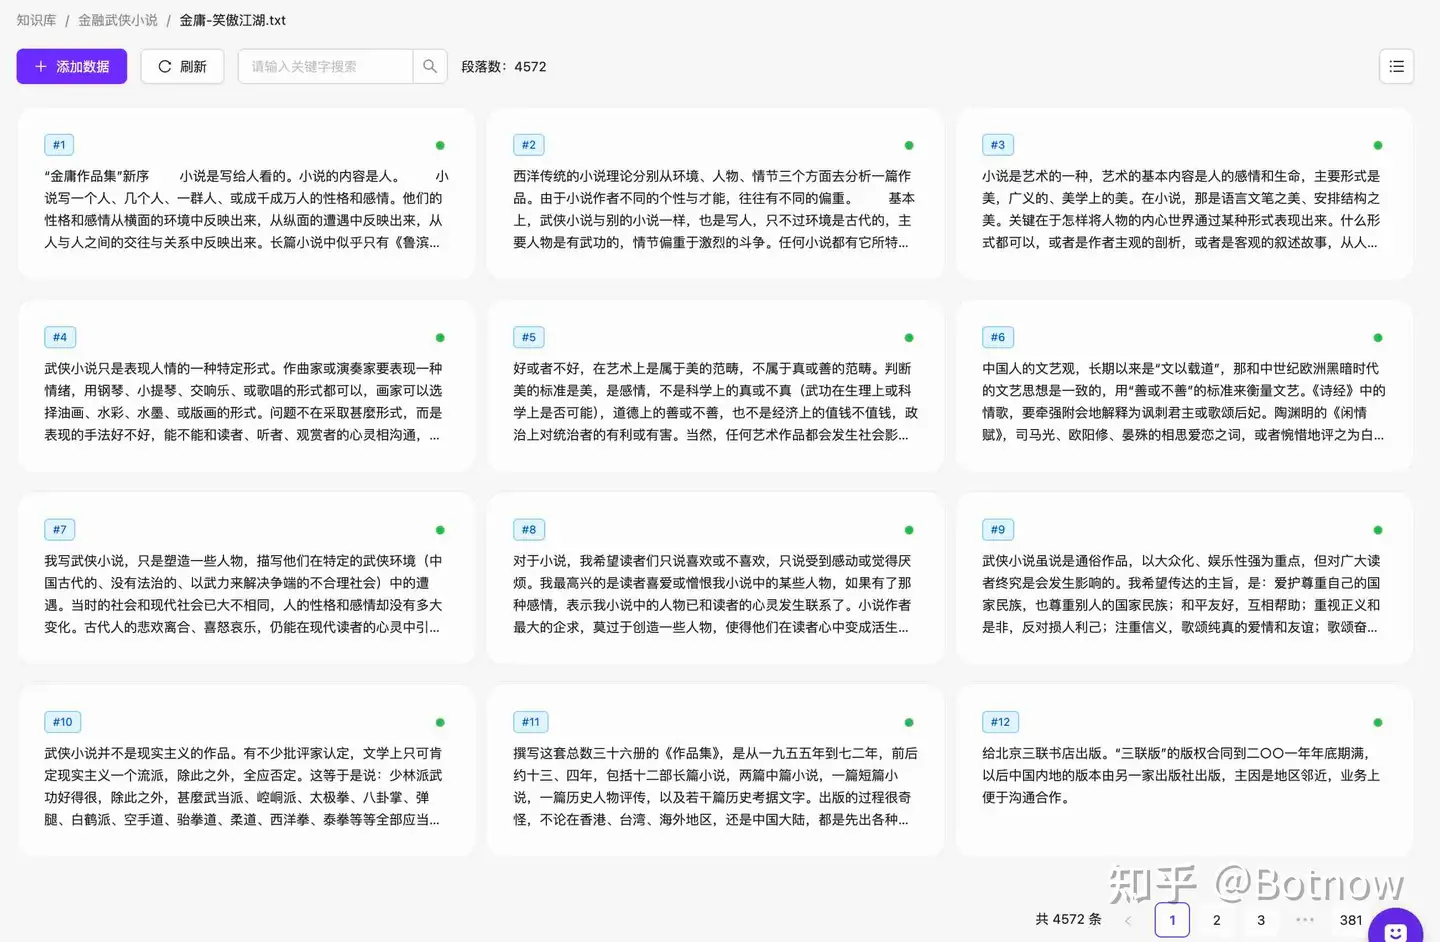
Task: Click the green status dot on card #11
Action: tap(909, 722)
